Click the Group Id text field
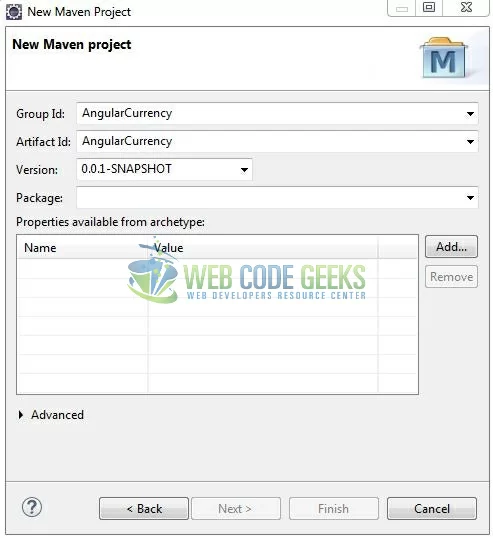 [270, 114]
